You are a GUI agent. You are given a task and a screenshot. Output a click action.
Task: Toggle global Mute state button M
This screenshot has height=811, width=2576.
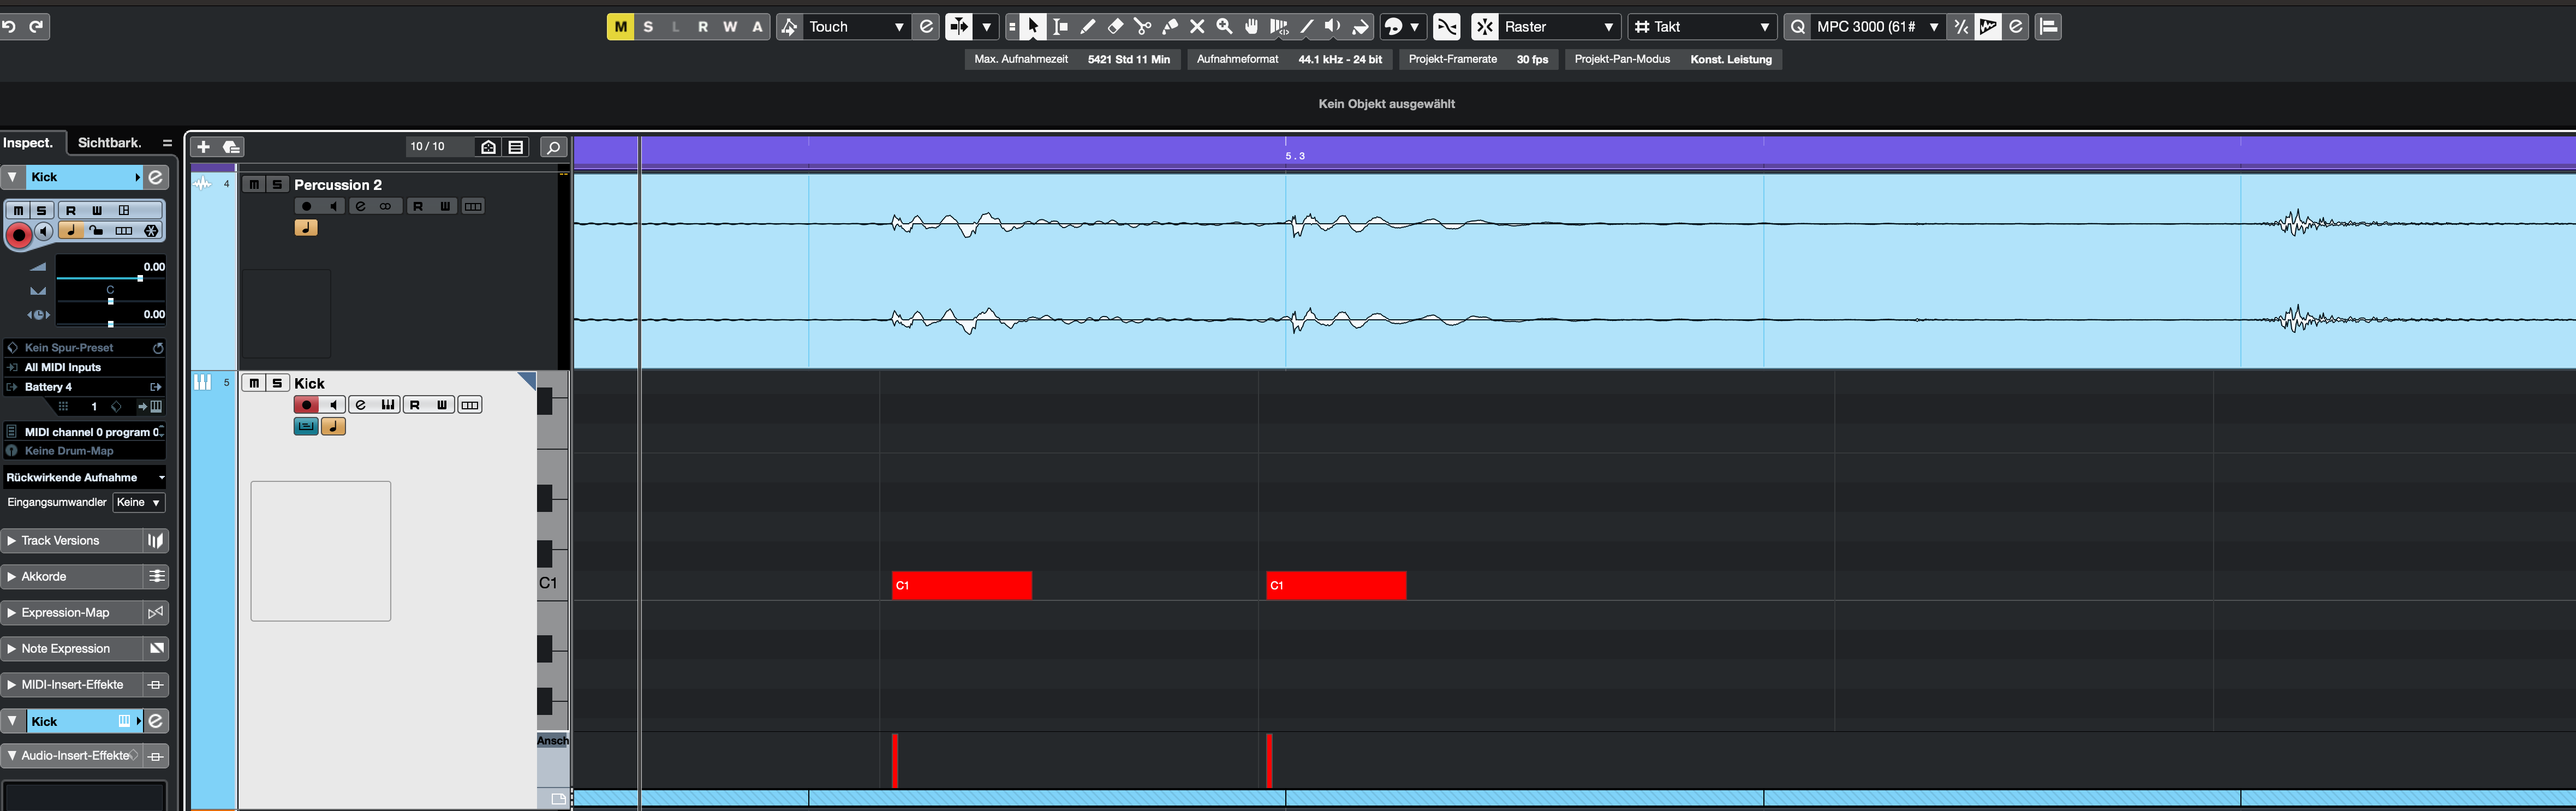[620, 27]
